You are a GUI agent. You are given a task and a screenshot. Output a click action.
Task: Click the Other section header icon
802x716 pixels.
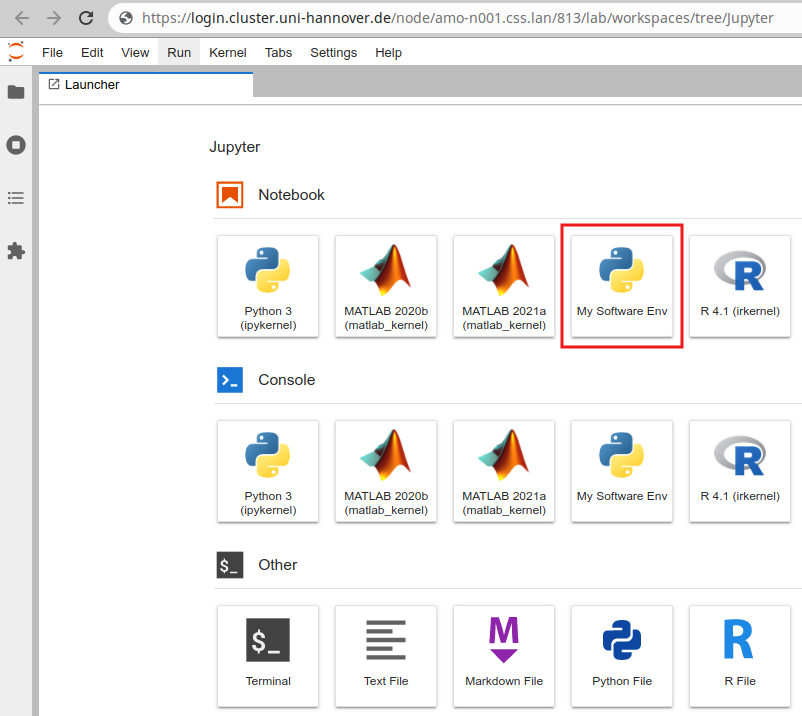tap(230, 565)
